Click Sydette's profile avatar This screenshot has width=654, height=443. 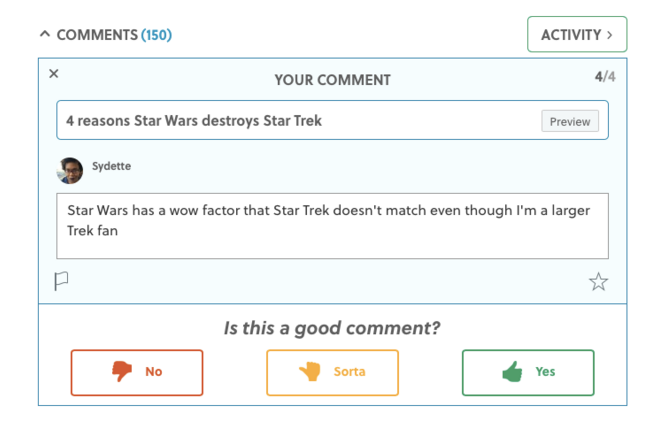click(69, 170)
